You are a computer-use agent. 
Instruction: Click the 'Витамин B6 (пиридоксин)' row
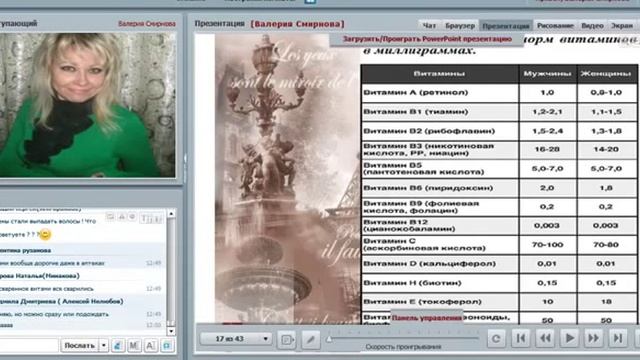coord(499,188)
